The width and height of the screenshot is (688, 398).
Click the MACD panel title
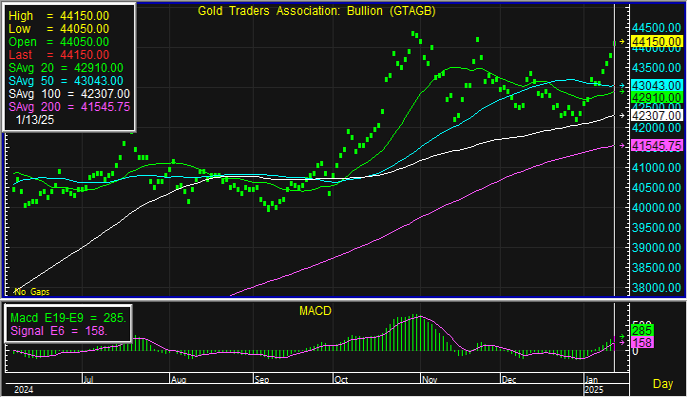pyautogui.click(x=315, y=311)
